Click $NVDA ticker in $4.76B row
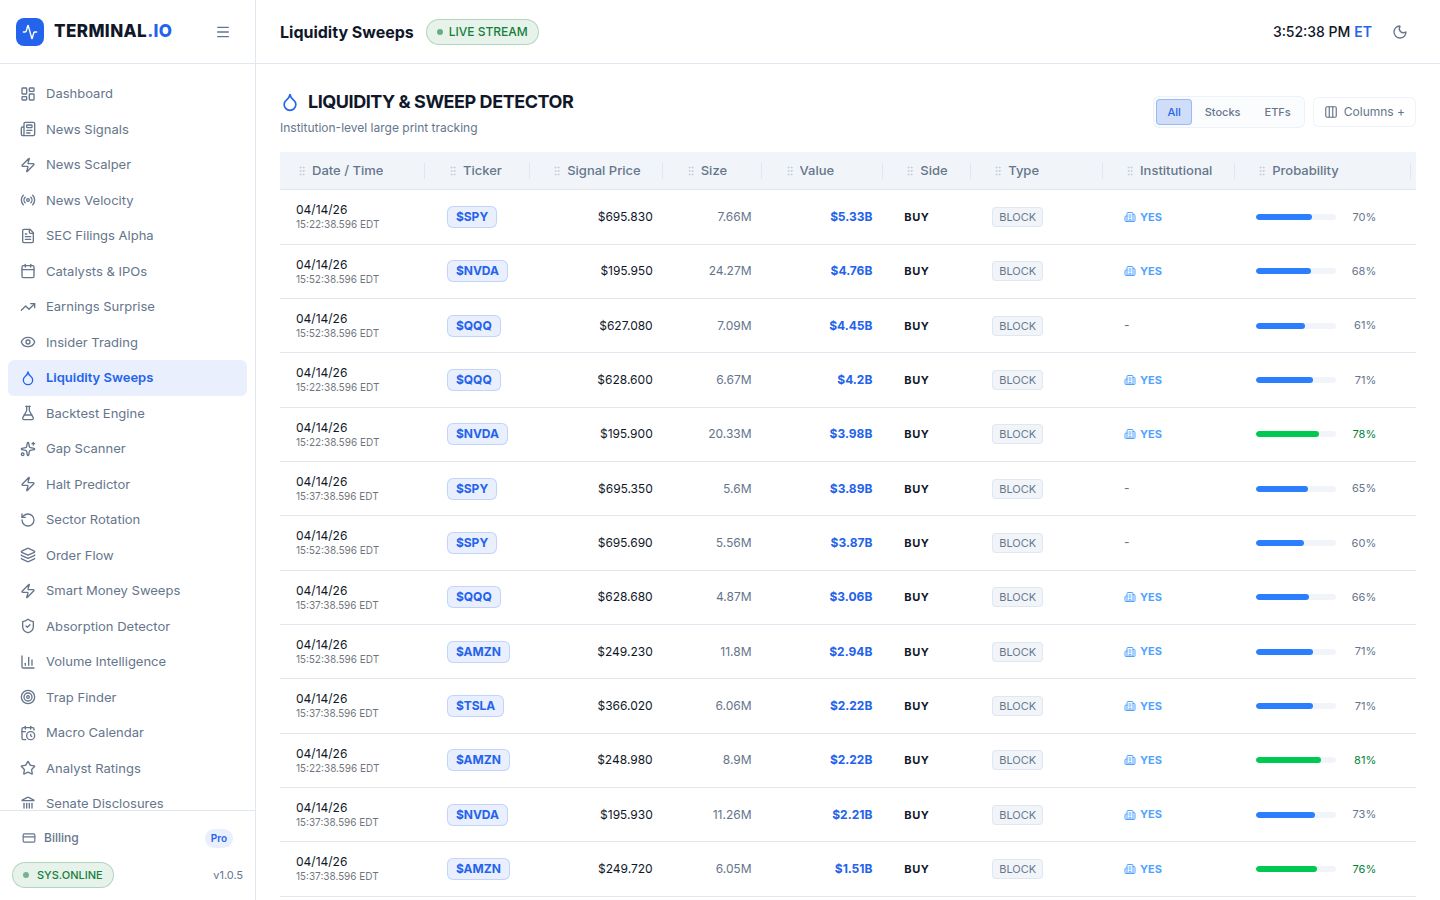Screen dimensions: 1440x900 coord(477,271)
